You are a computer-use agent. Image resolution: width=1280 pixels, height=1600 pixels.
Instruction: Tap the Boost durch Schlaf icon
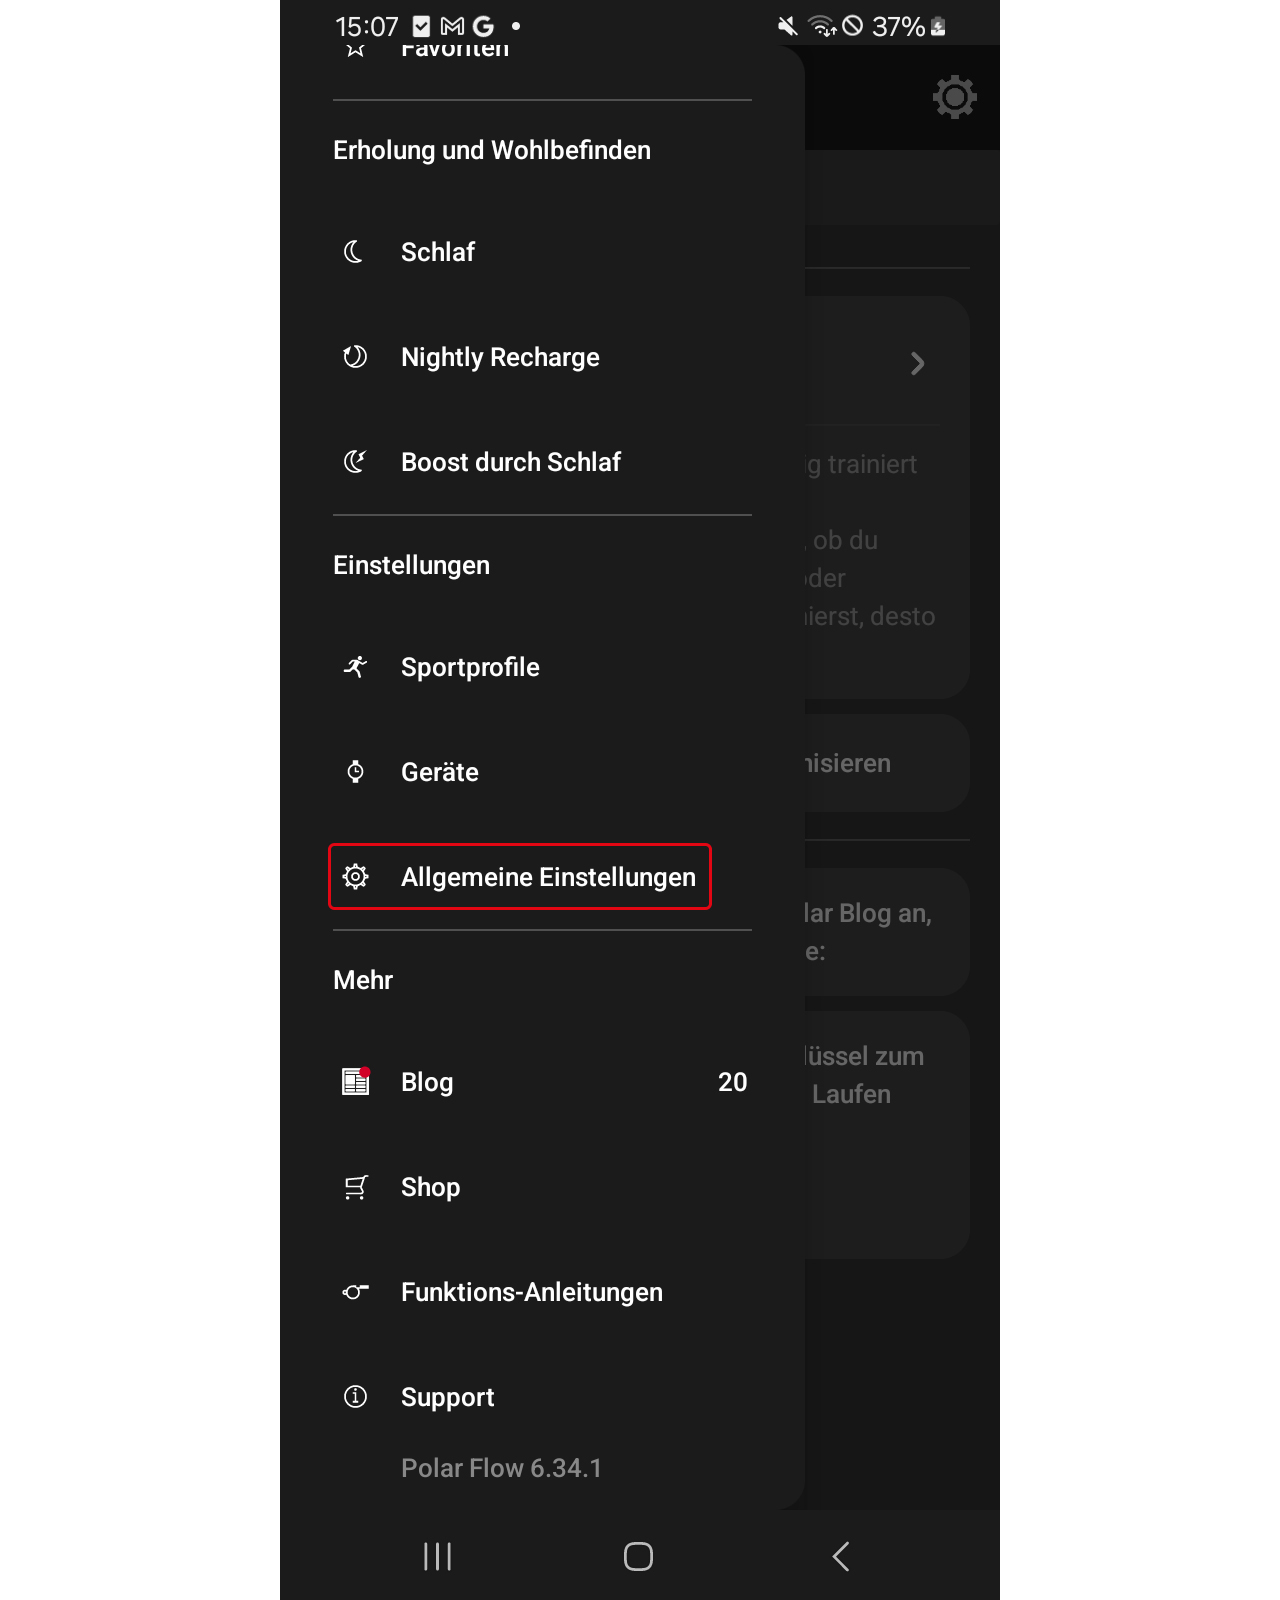tap(355, 462)
